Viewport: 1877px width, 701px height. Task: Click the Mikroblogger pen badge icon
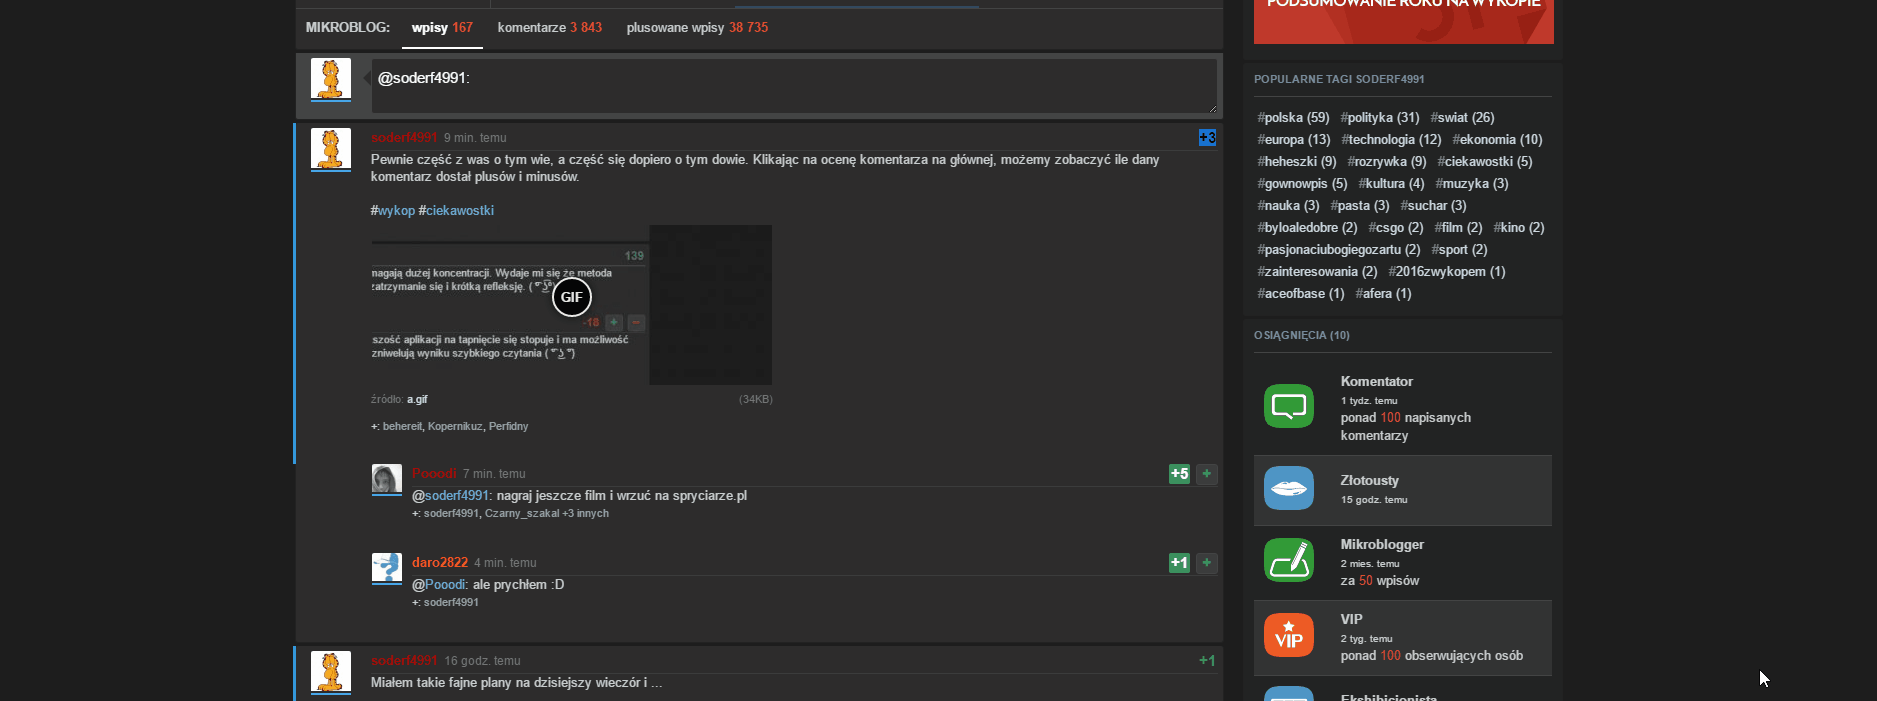tap(1288, 560)
